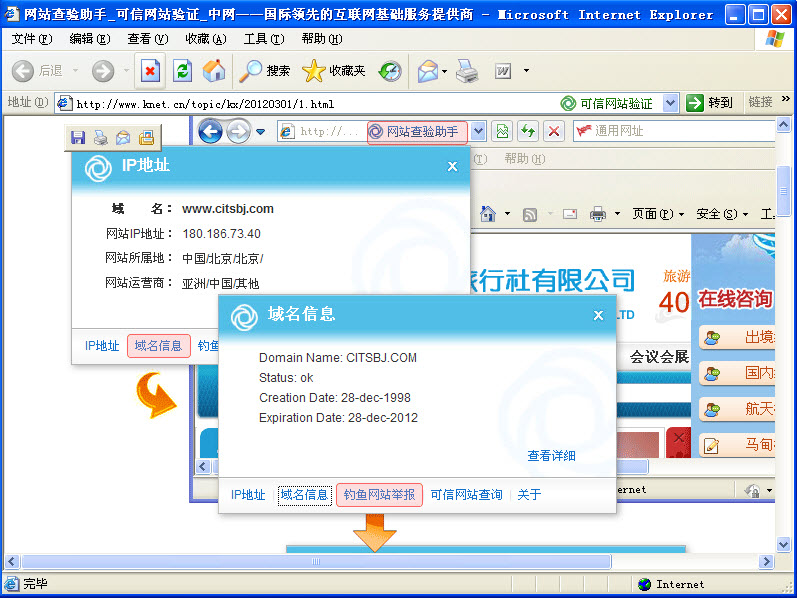
Task: Click 关于 in 域名信息 popup
Action: tap(529, 495)
